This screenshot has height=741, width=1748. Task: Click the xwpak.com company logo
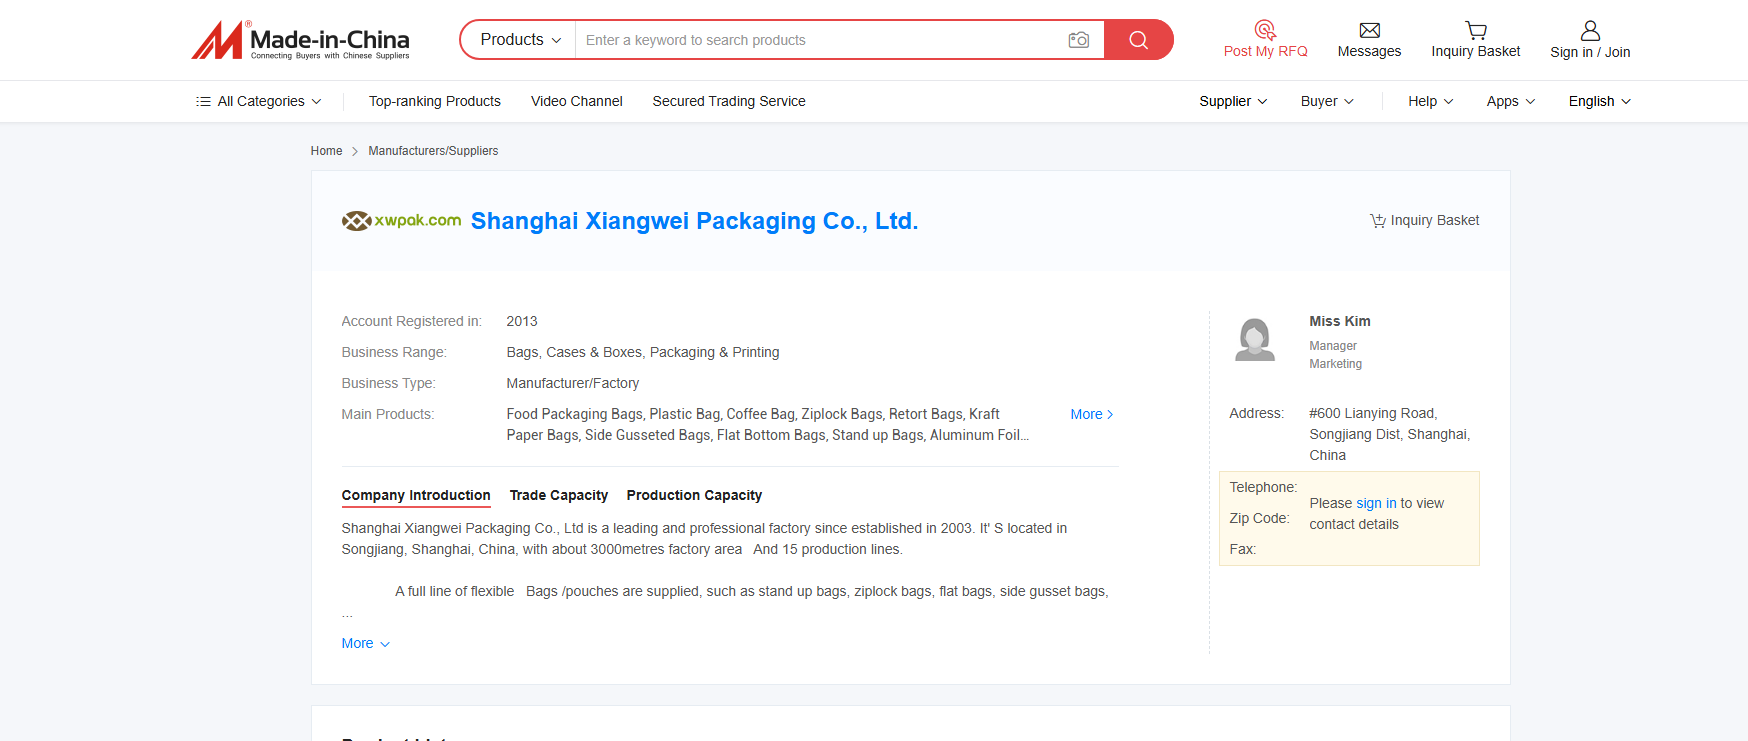(x=401, y=221)
